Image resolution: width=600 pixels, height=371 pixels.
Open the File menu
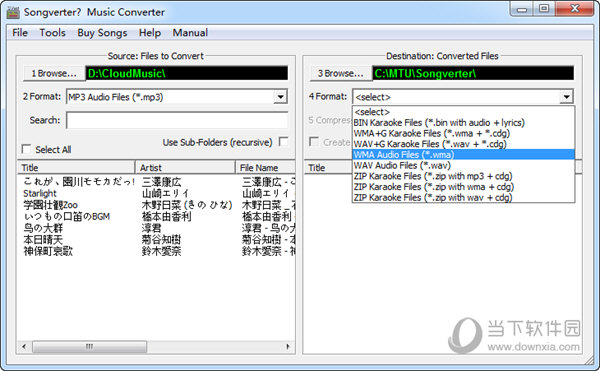20,33
